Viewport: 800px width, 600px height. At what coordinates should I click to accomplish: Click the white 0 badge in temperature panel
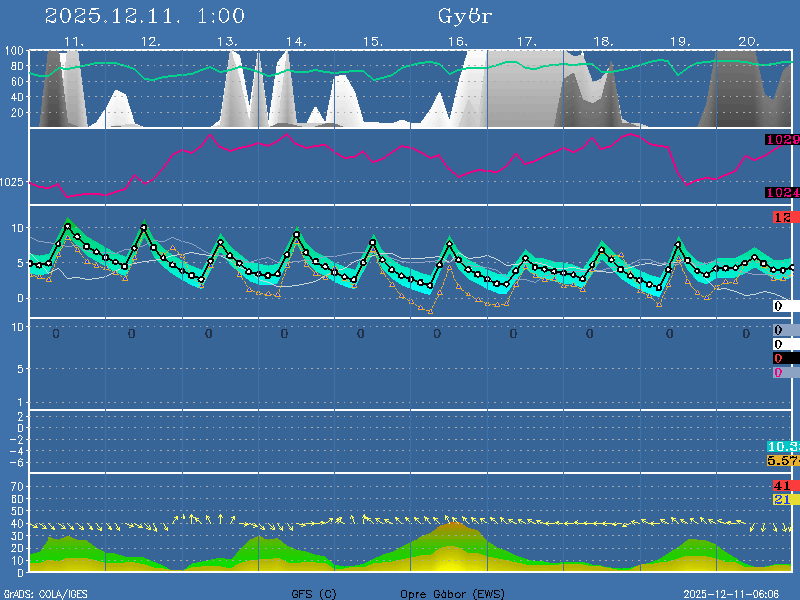click(785, 306)
